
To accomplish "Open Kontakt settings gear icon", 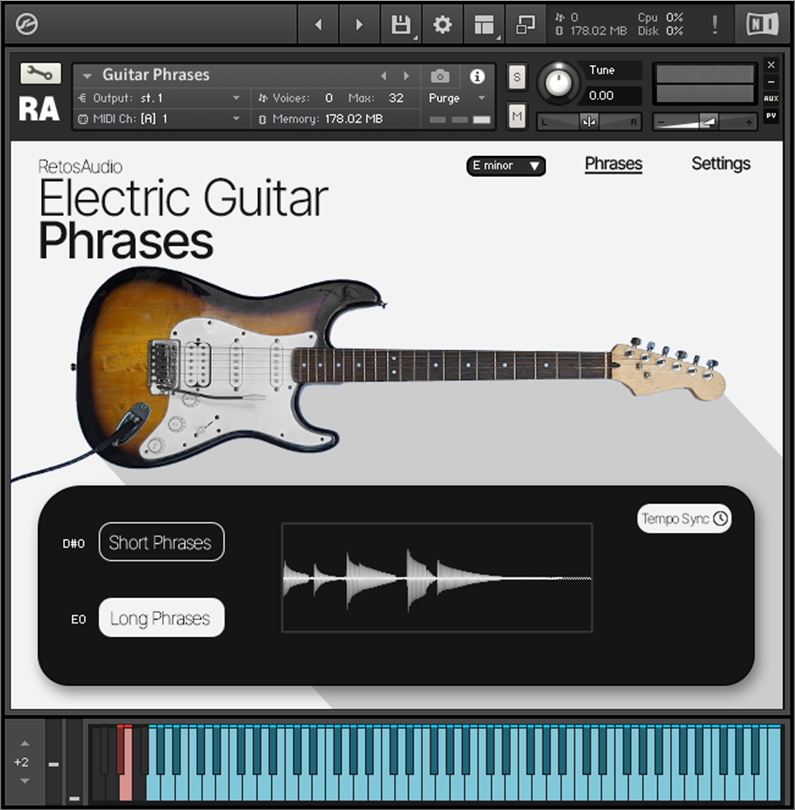I will tap(442, 25).
